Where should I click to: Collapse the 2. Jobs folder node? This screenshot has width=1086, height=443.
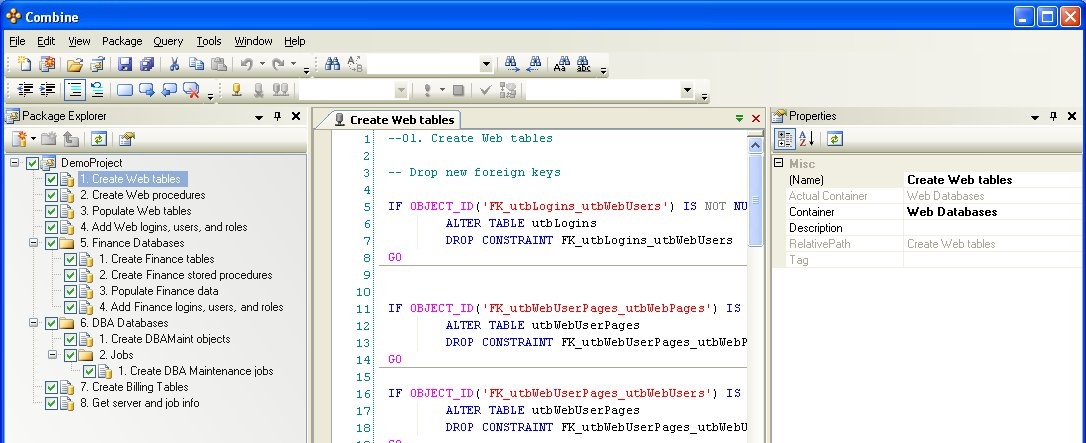53,355
